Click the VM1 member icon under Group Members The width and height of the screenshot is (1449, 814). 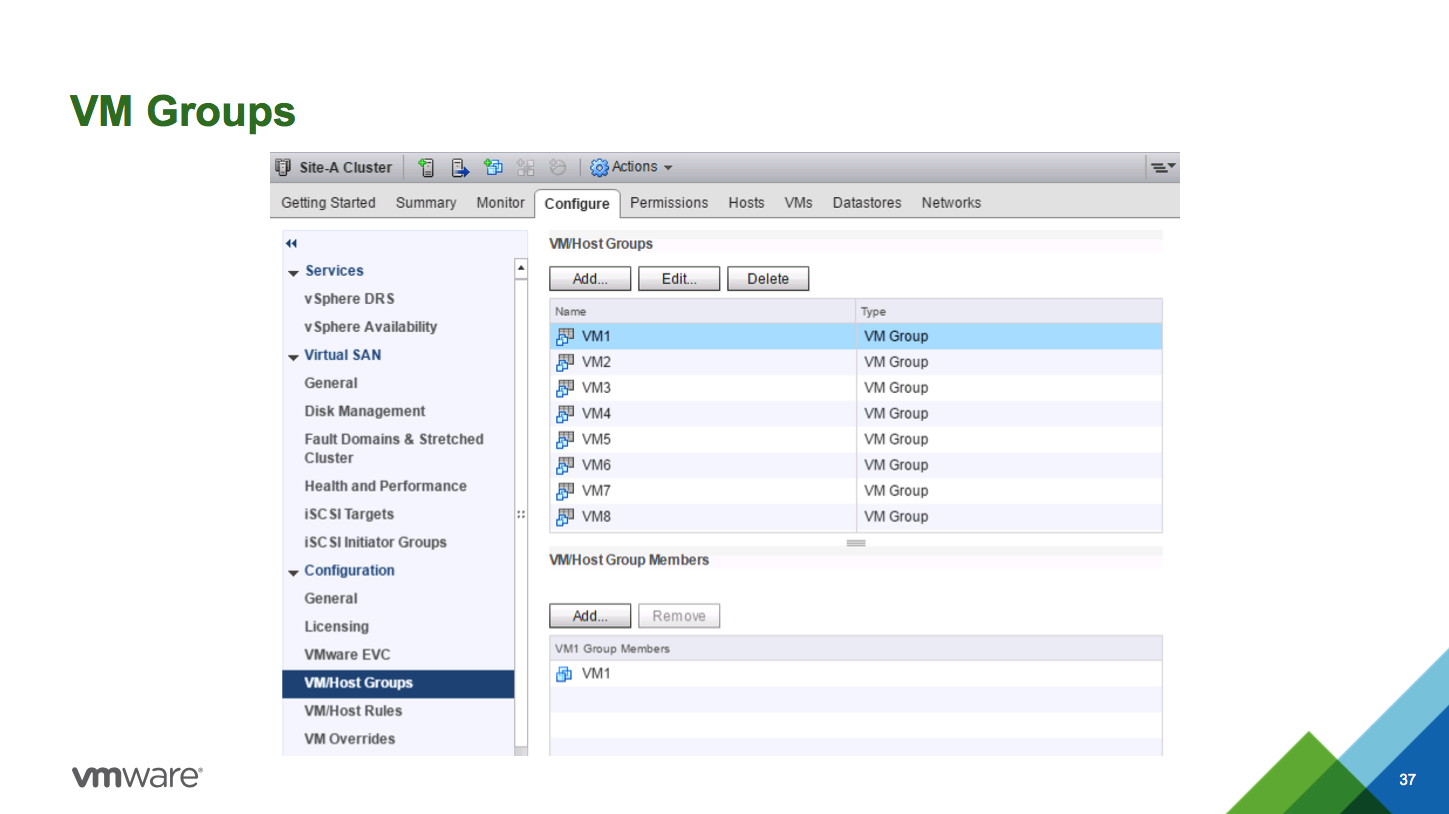[x=564, y=674]
